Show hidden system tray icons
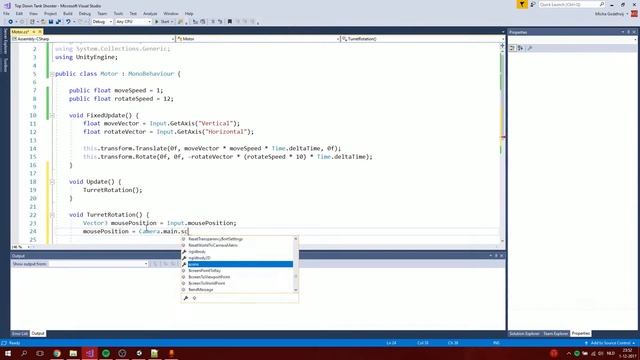The height and width of the screenshot is (360, 640). click(x=569, y=353)
